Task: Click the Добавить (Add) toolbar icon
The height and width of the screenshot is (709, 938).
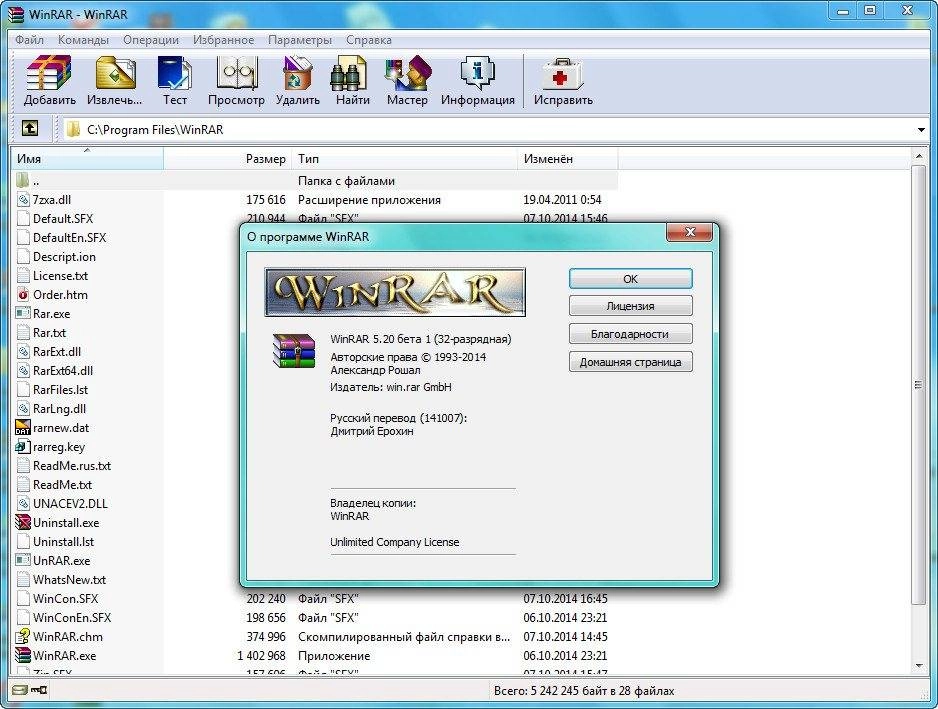Action: pos(49,73)
